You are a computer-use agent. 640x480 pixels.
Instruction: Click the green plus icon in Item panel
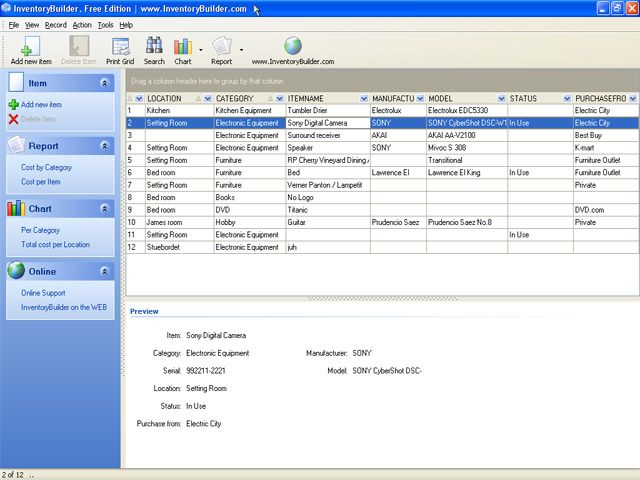coord(13,104)
